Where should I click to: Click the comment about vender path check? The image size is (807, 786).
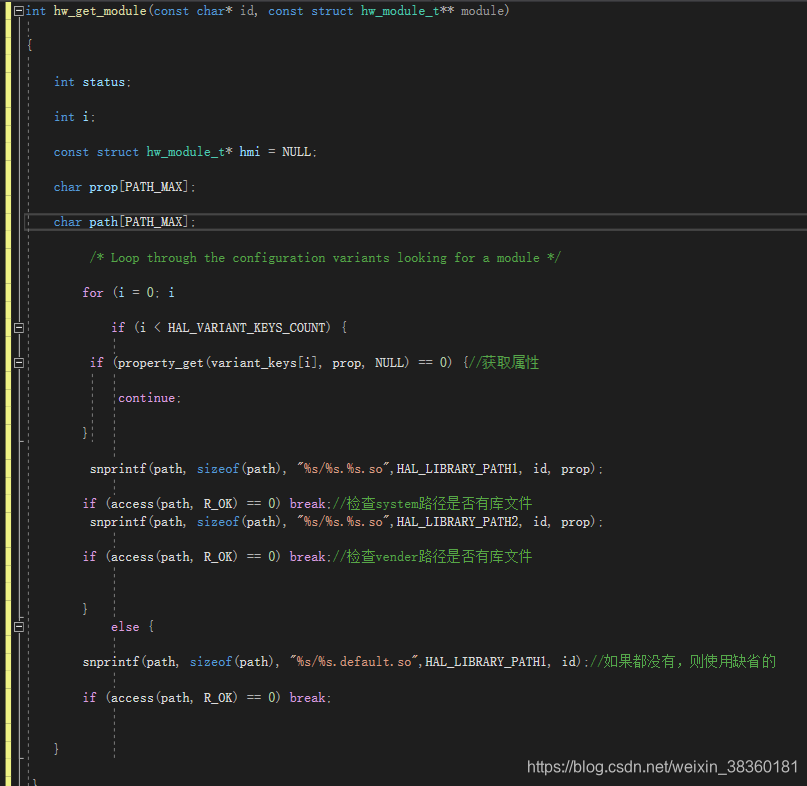coord(432,556)
